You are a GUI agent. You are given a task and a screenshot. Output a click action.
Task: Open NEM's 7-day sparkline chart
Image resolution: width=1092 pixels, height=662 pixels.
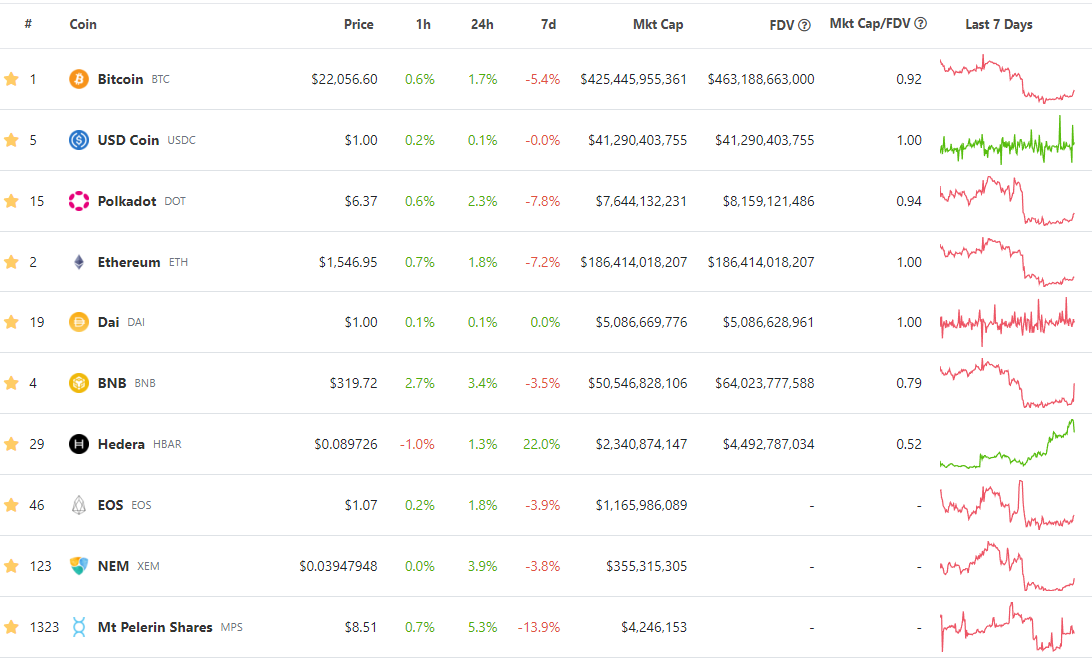pos(1007,566)
